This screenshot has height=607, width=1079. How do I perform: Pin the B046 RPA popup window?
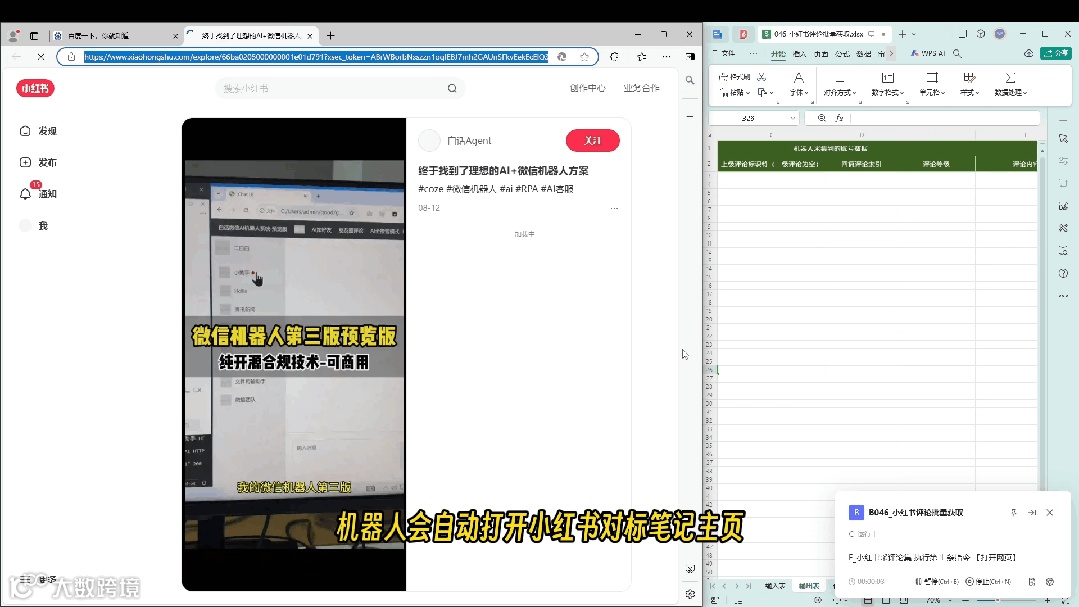pos(1014,512)
